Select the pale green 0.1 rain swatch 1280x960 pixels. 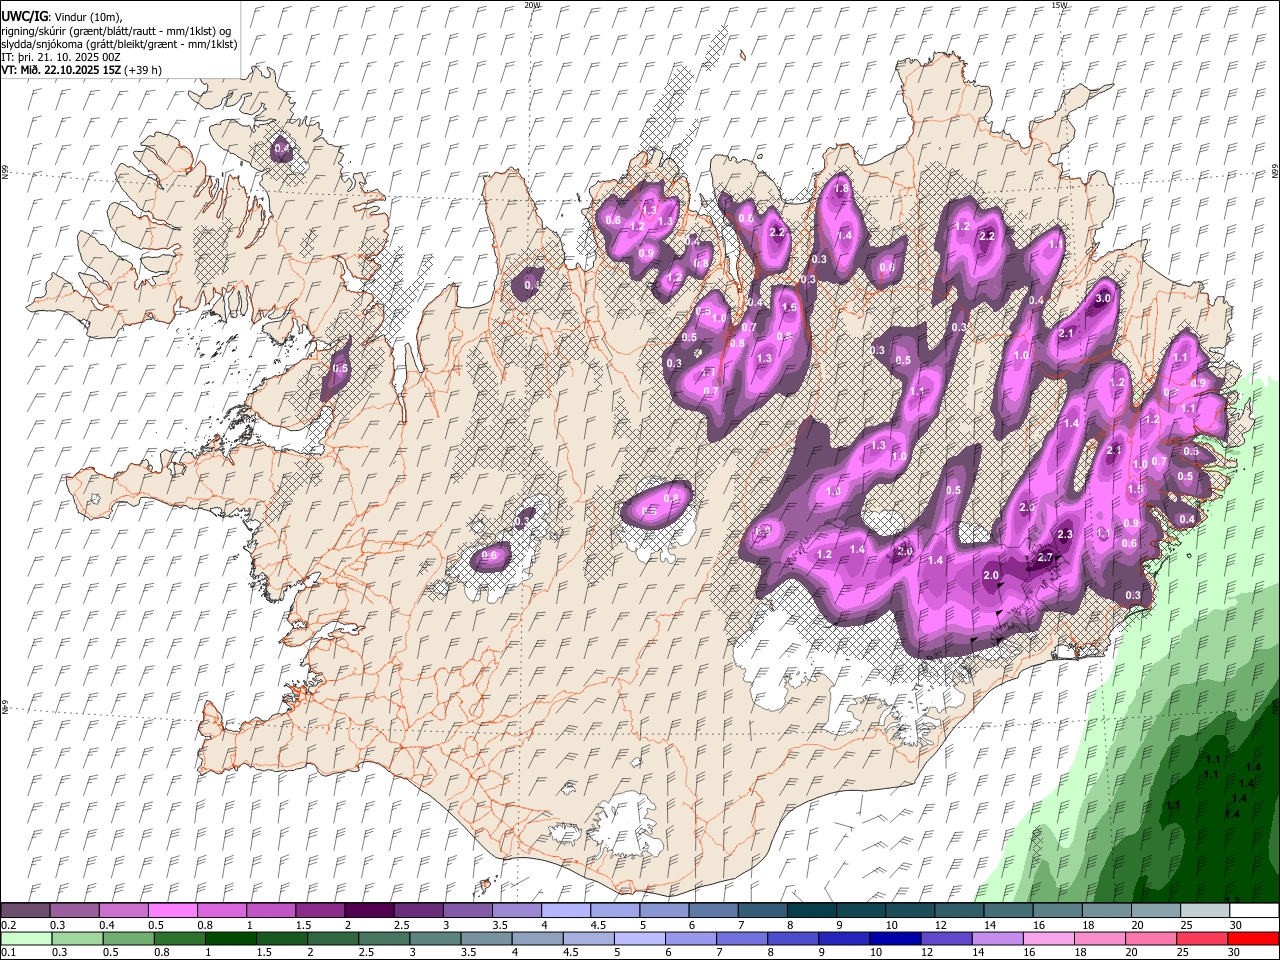pyautogui.click(x=26, y=938)
